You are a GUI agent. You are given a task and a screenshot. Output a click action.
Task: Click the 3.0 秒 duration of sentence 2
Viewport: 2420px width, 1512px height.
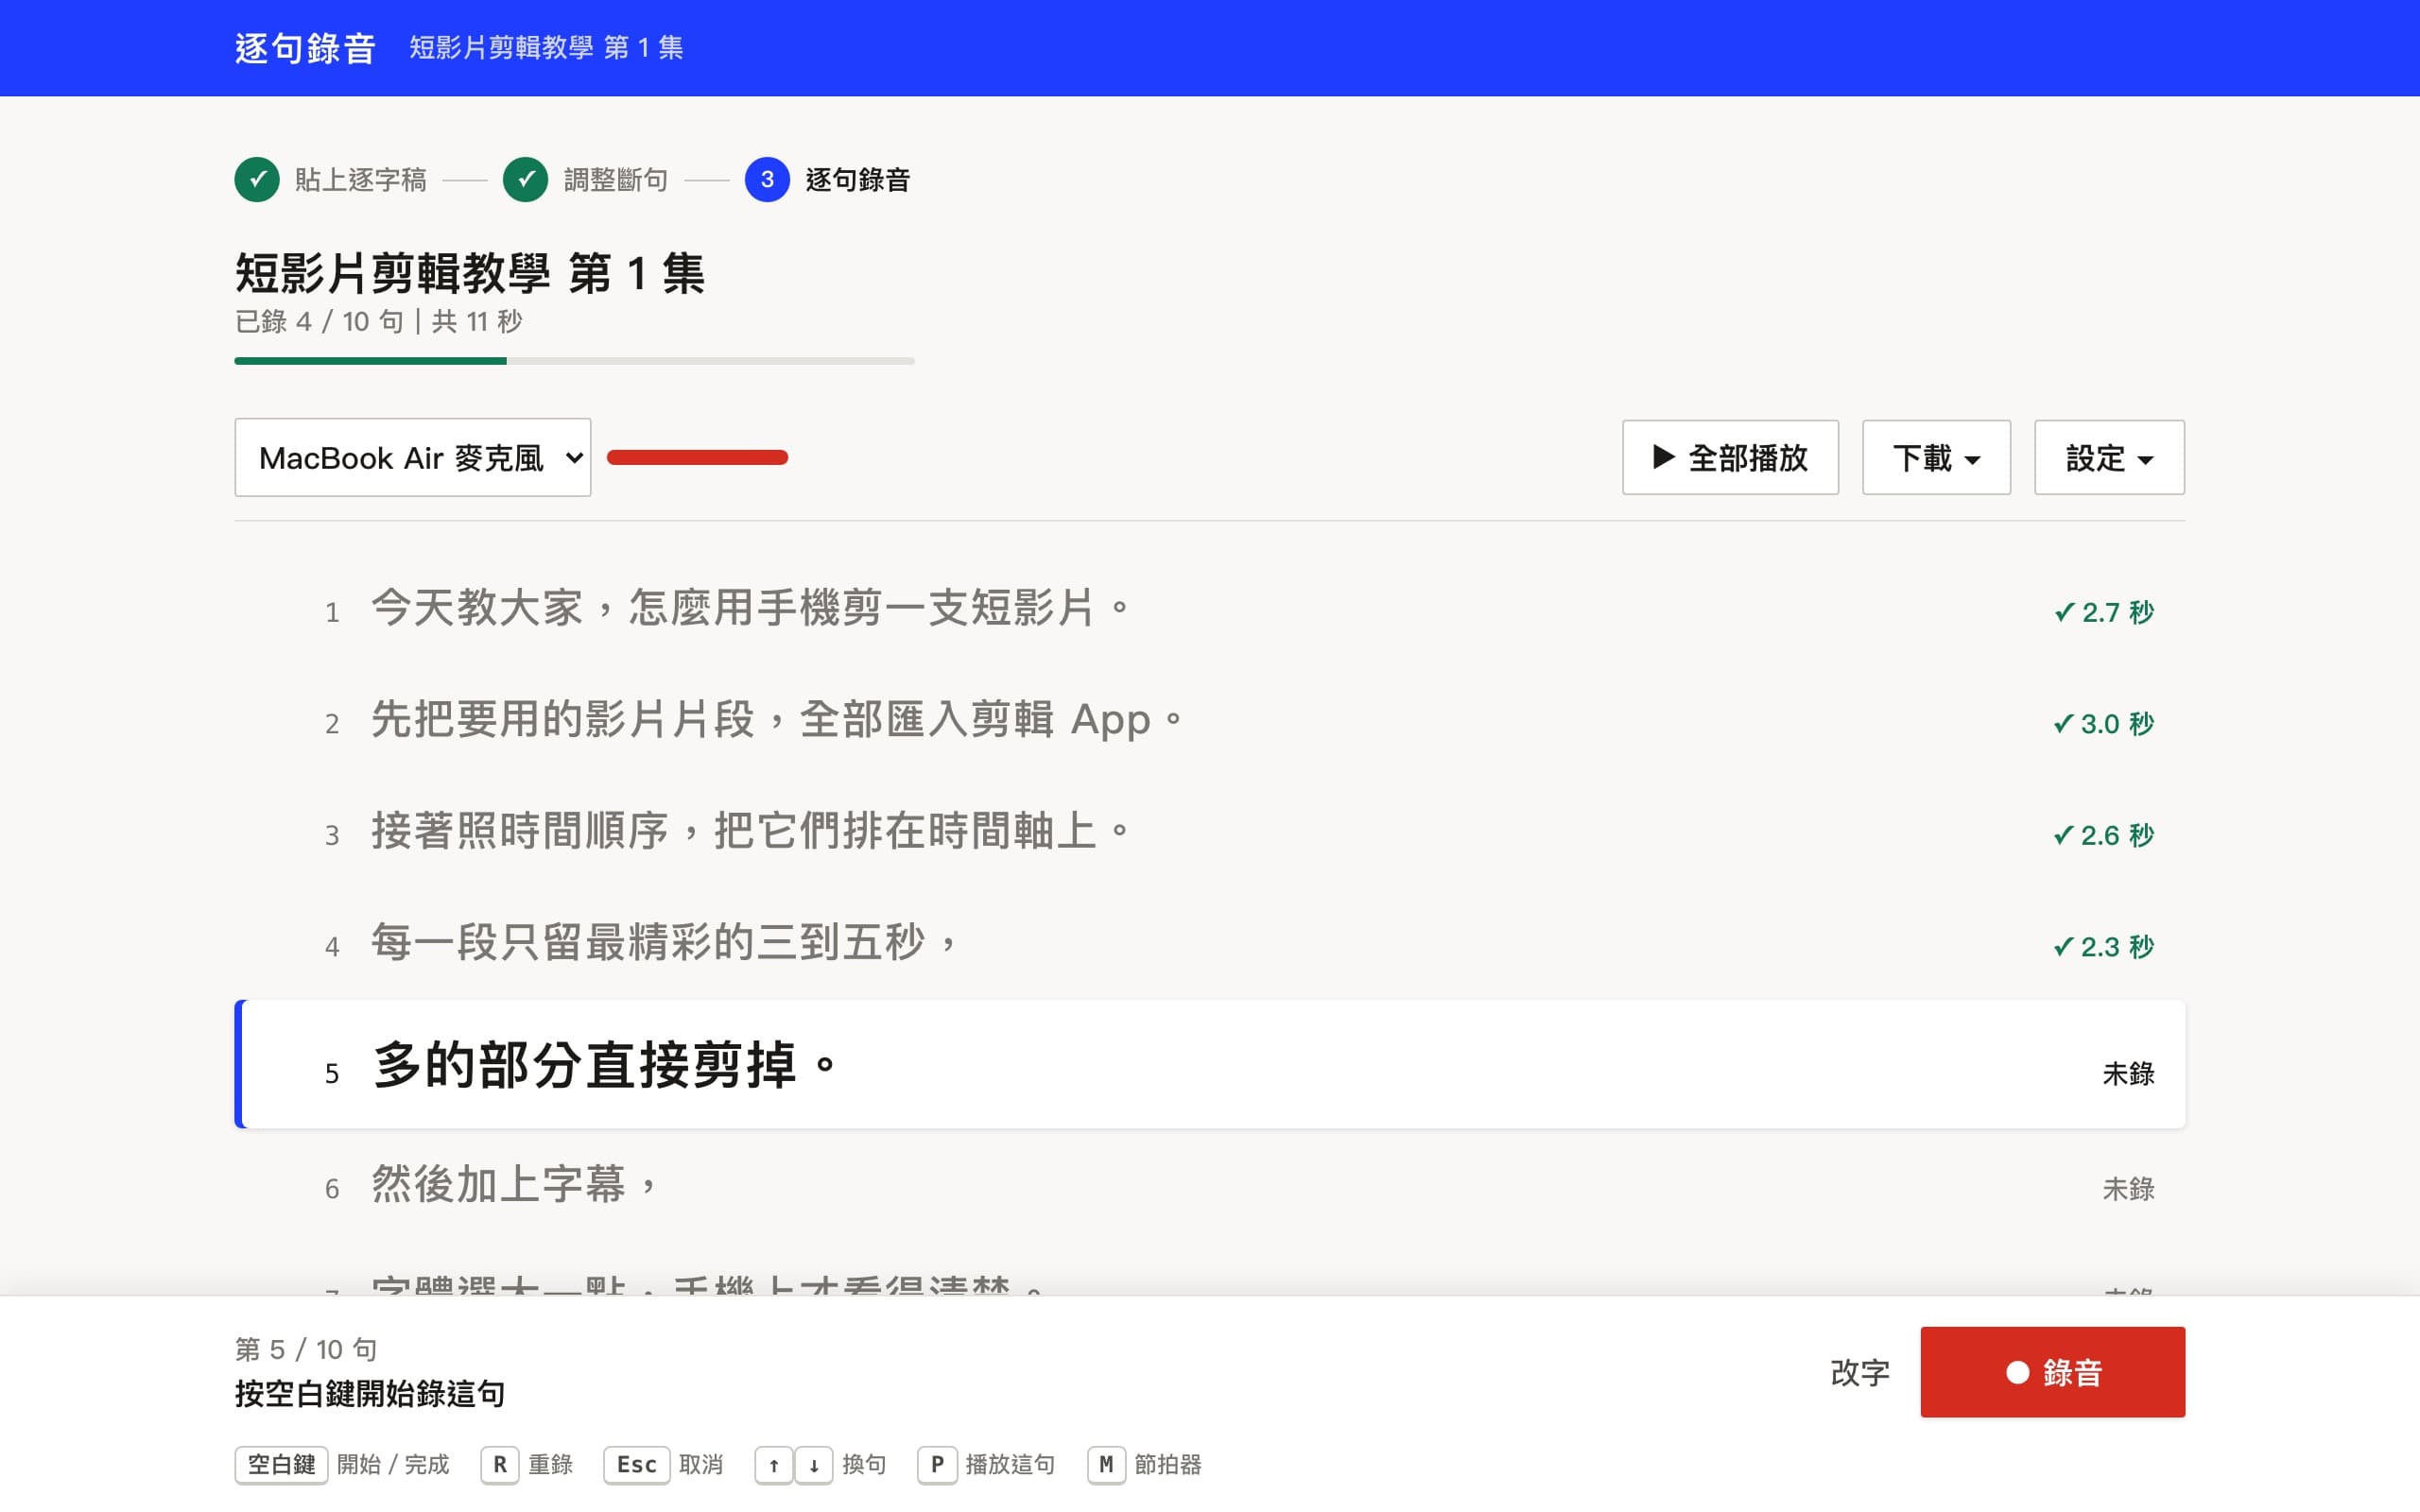click(2103, 724)
